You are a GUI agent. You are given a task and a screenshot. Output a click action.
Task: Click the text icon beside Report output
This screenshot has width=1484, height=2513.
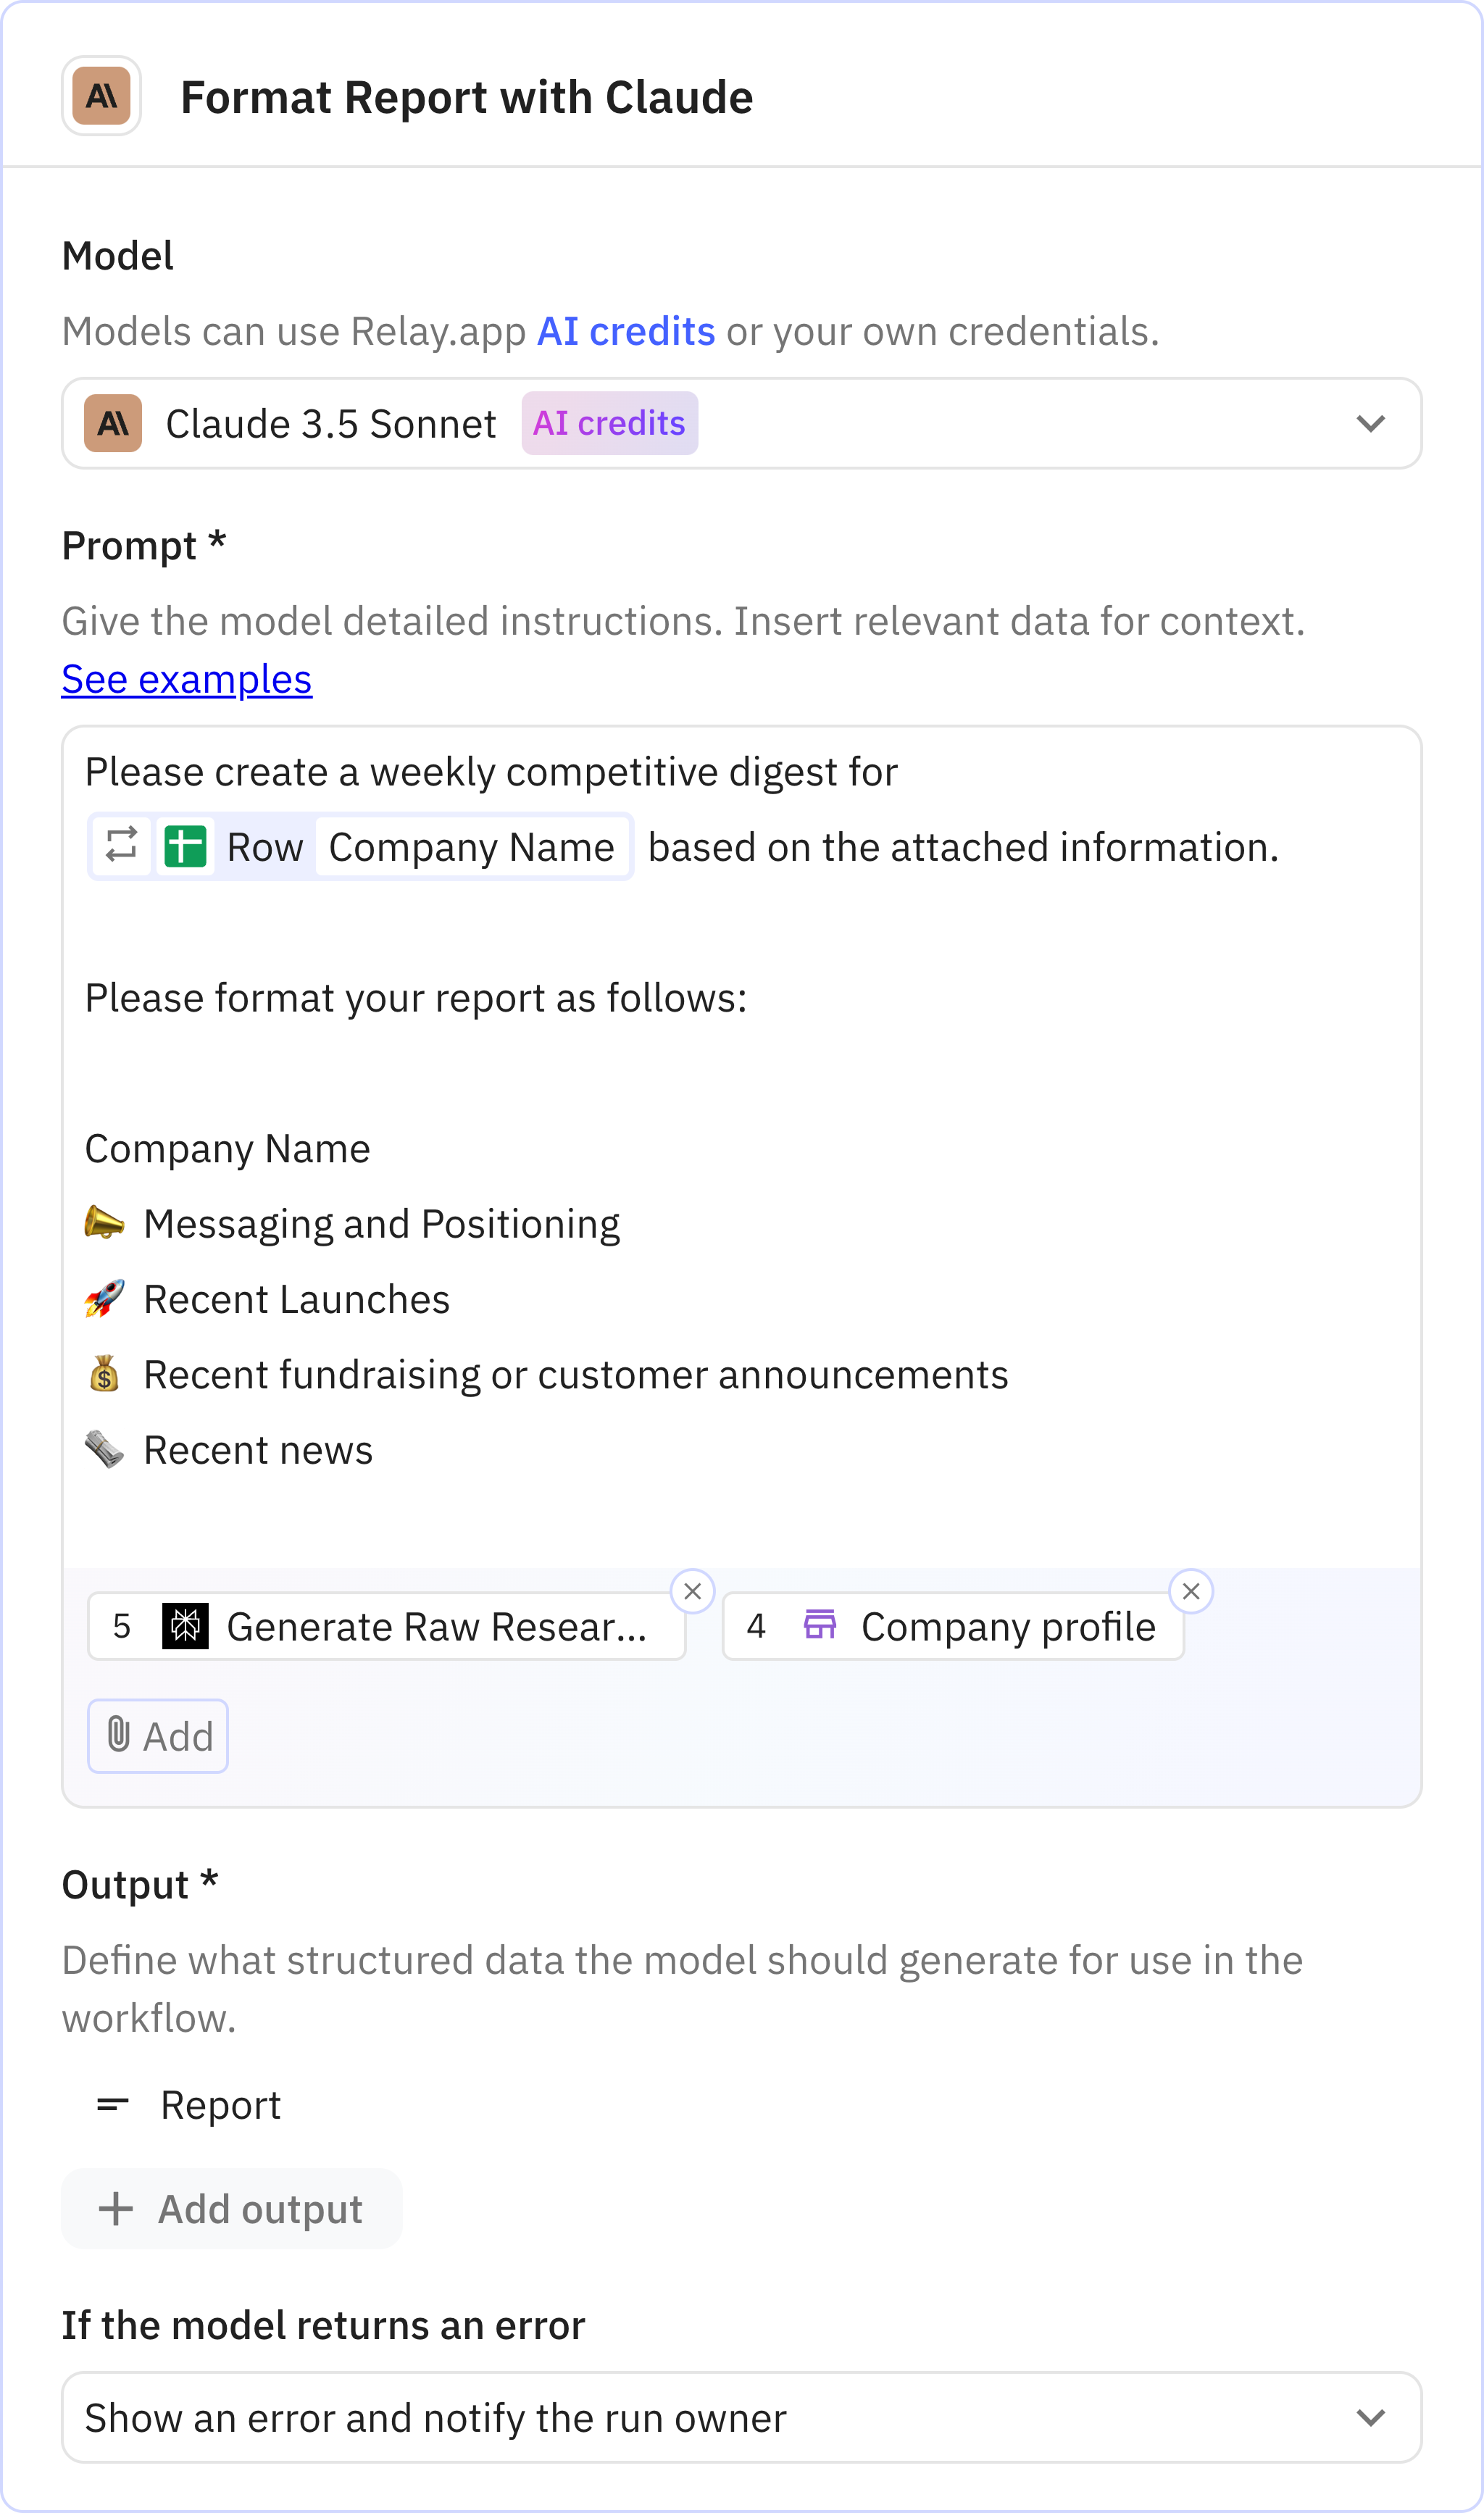(113, 2105)
